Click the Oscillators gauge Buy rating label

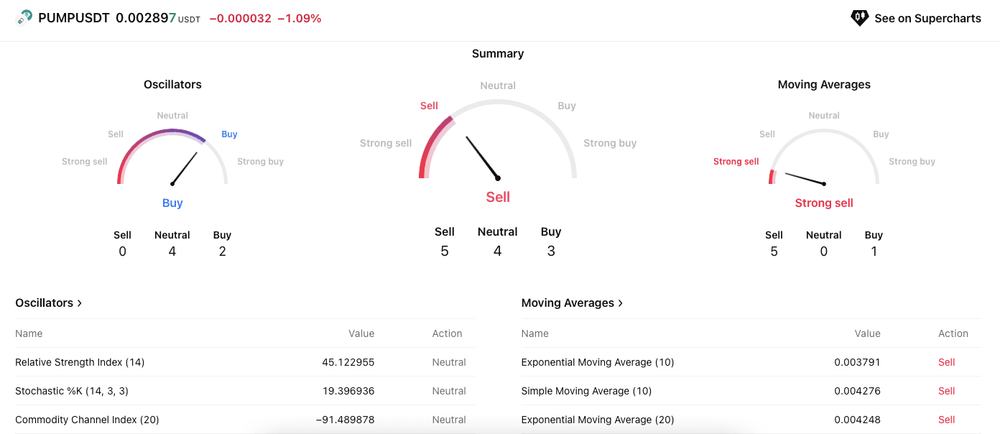pyautogui.click(x=172, y=203)
